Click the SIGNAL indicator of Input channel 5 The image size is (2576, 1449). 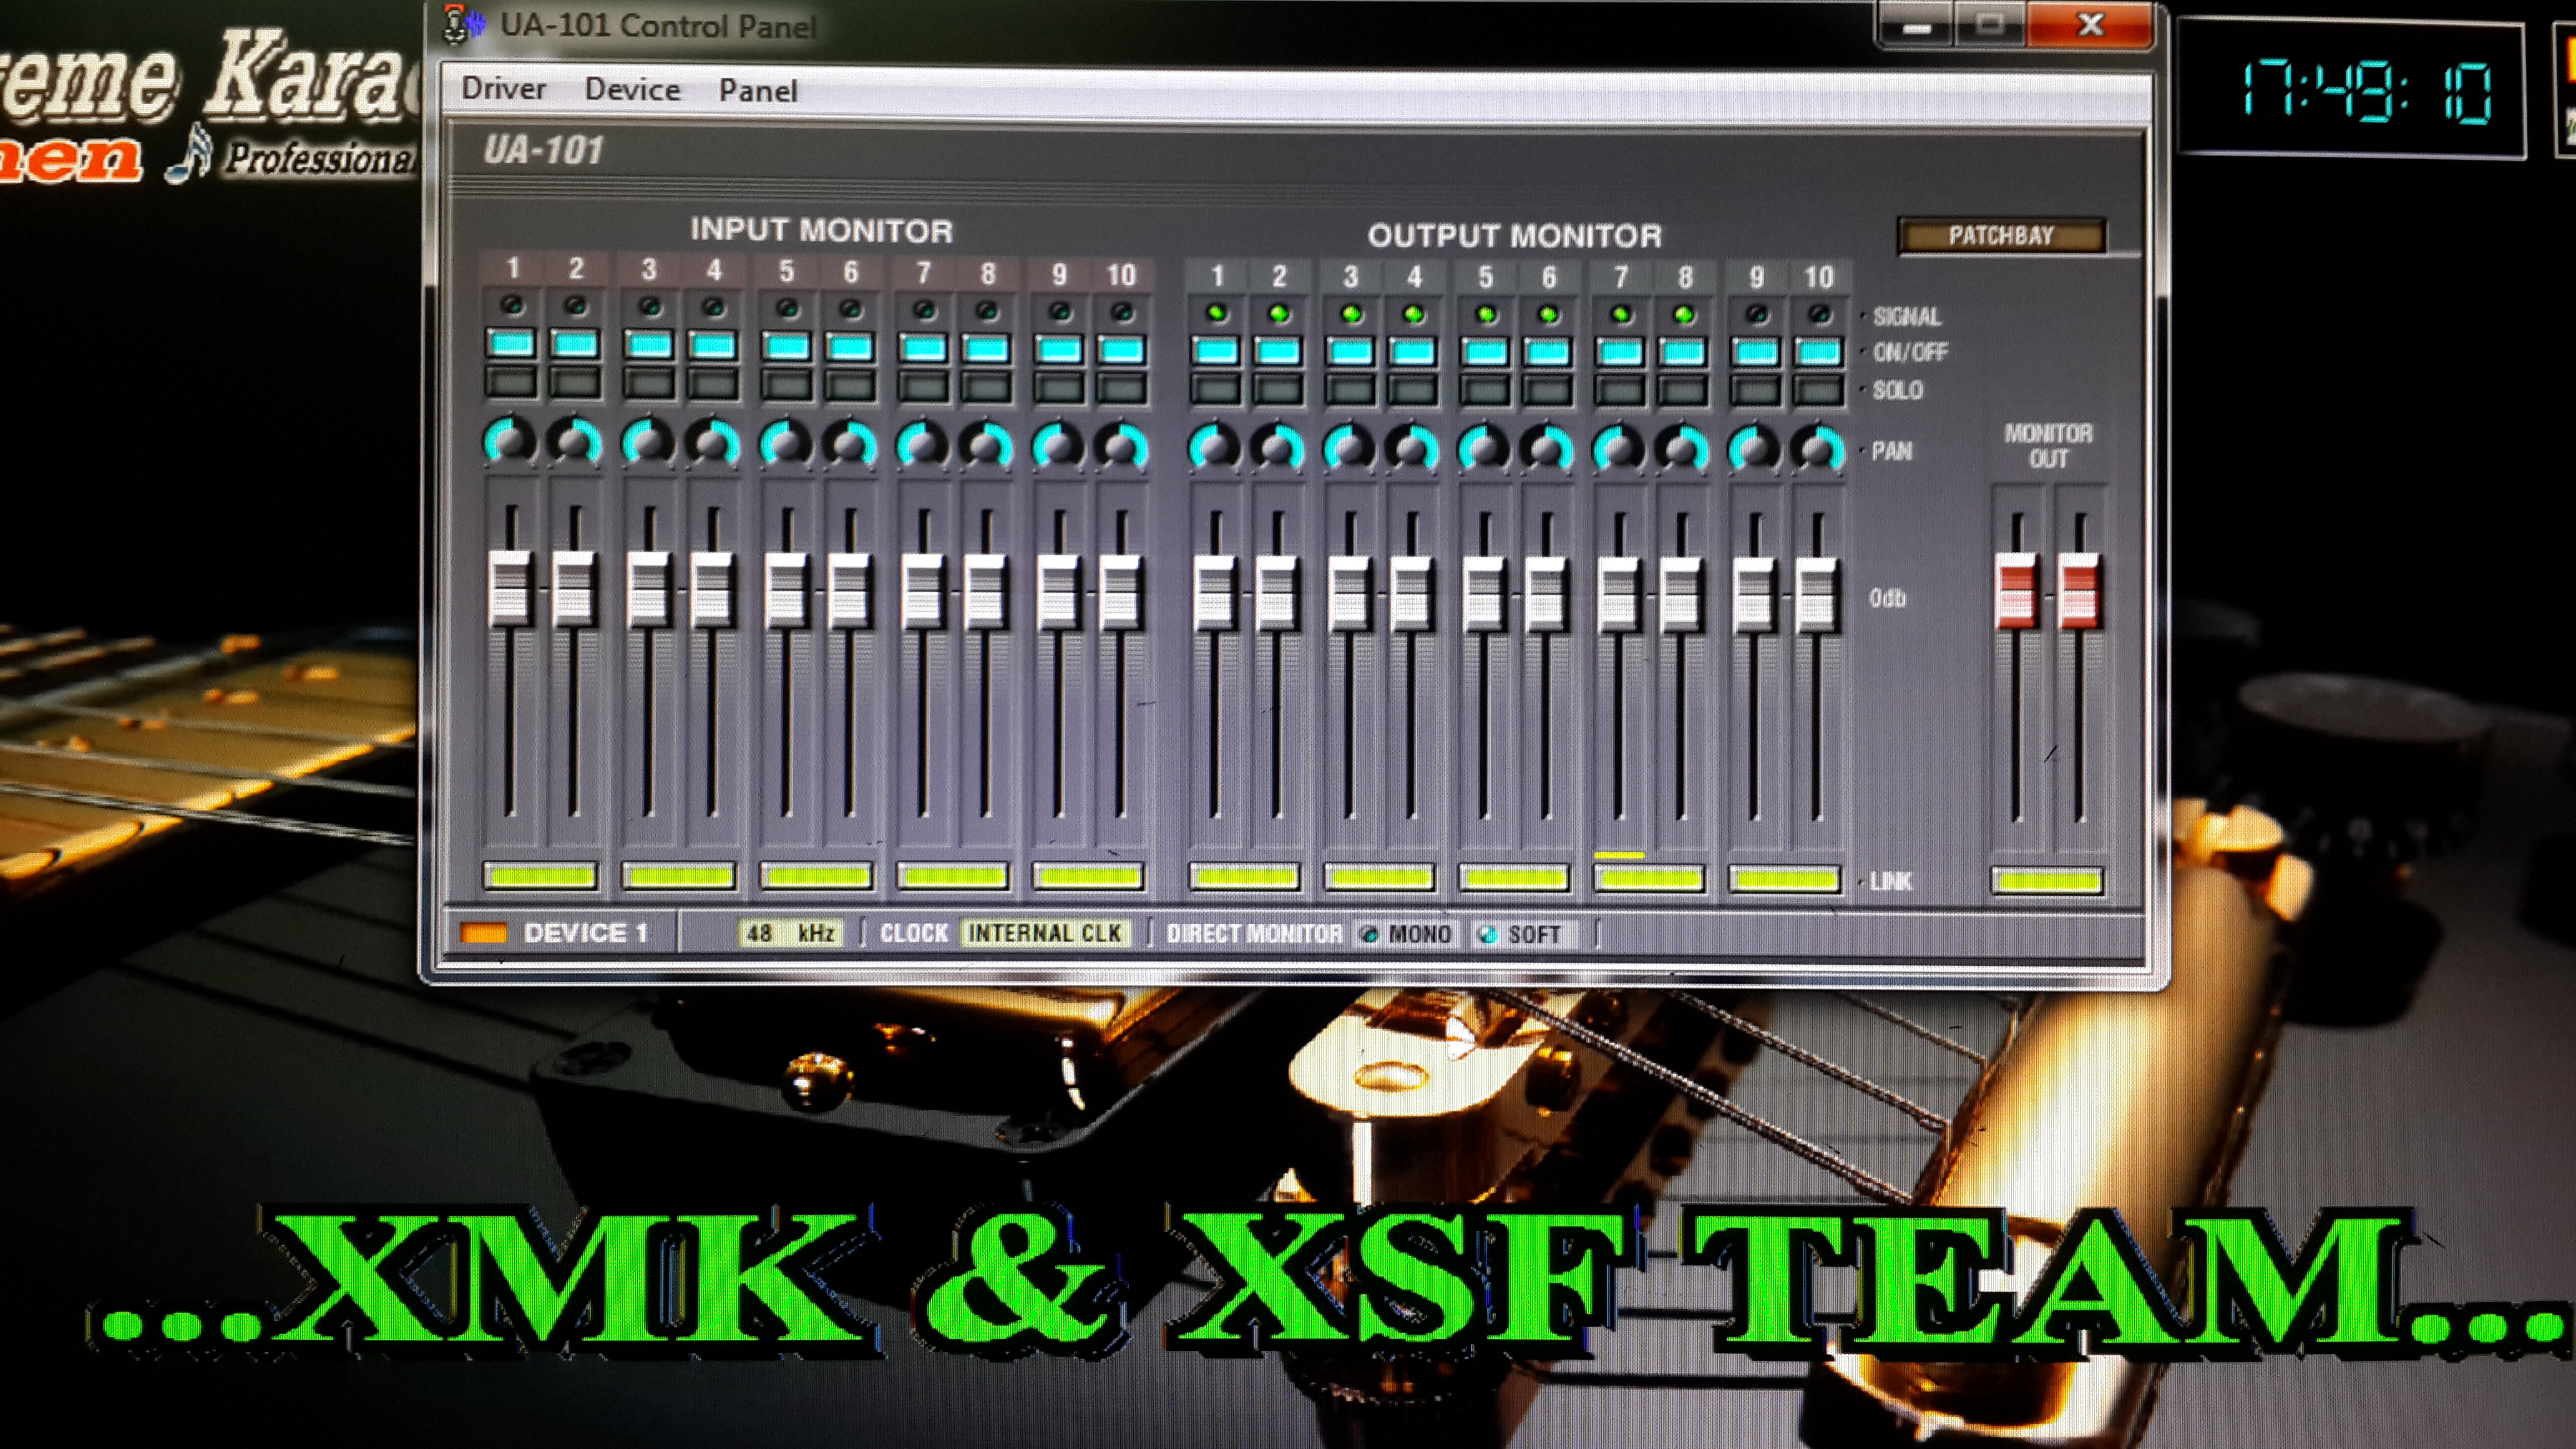point(788,308)
